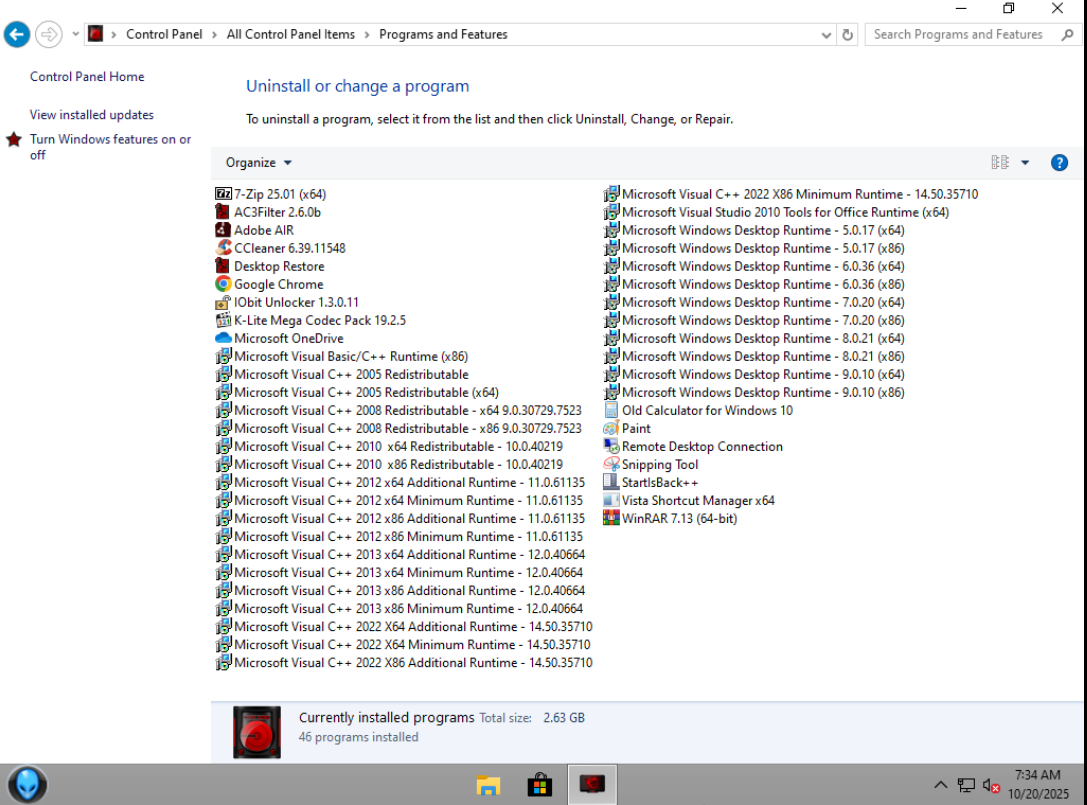Viewport: 1087px width, 805px height.
Task: Select Visual C++ 2022 X86 Additional Runtime 14.50.35710
Action: tap(405, 663)
